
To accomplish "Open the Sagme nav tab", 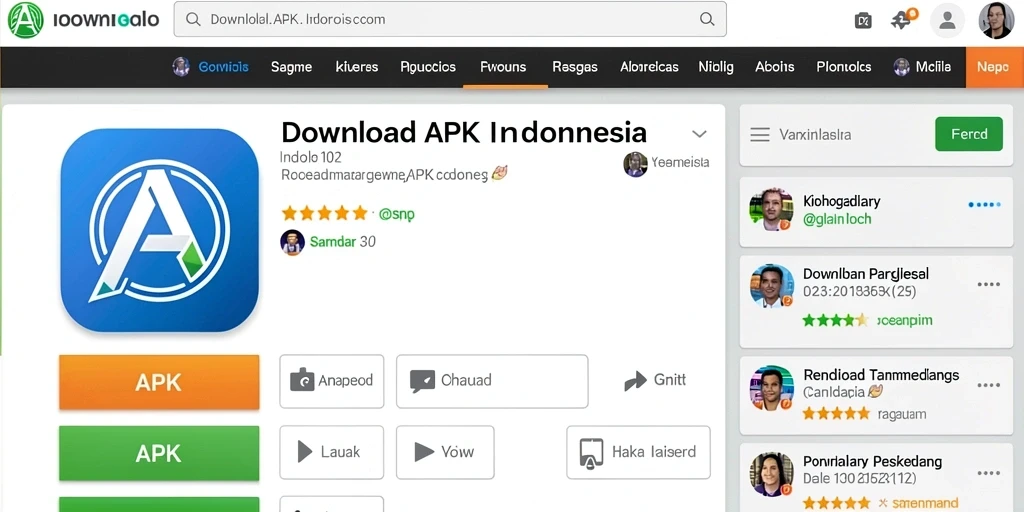I will pyautogui.click(x=291, y=67).
